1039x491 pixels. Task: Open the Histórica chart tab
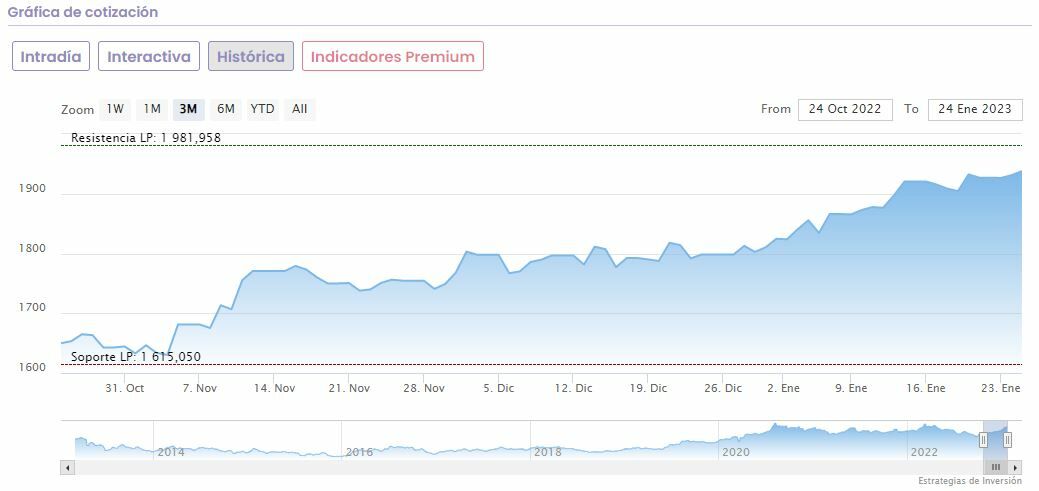pos(251,56)
